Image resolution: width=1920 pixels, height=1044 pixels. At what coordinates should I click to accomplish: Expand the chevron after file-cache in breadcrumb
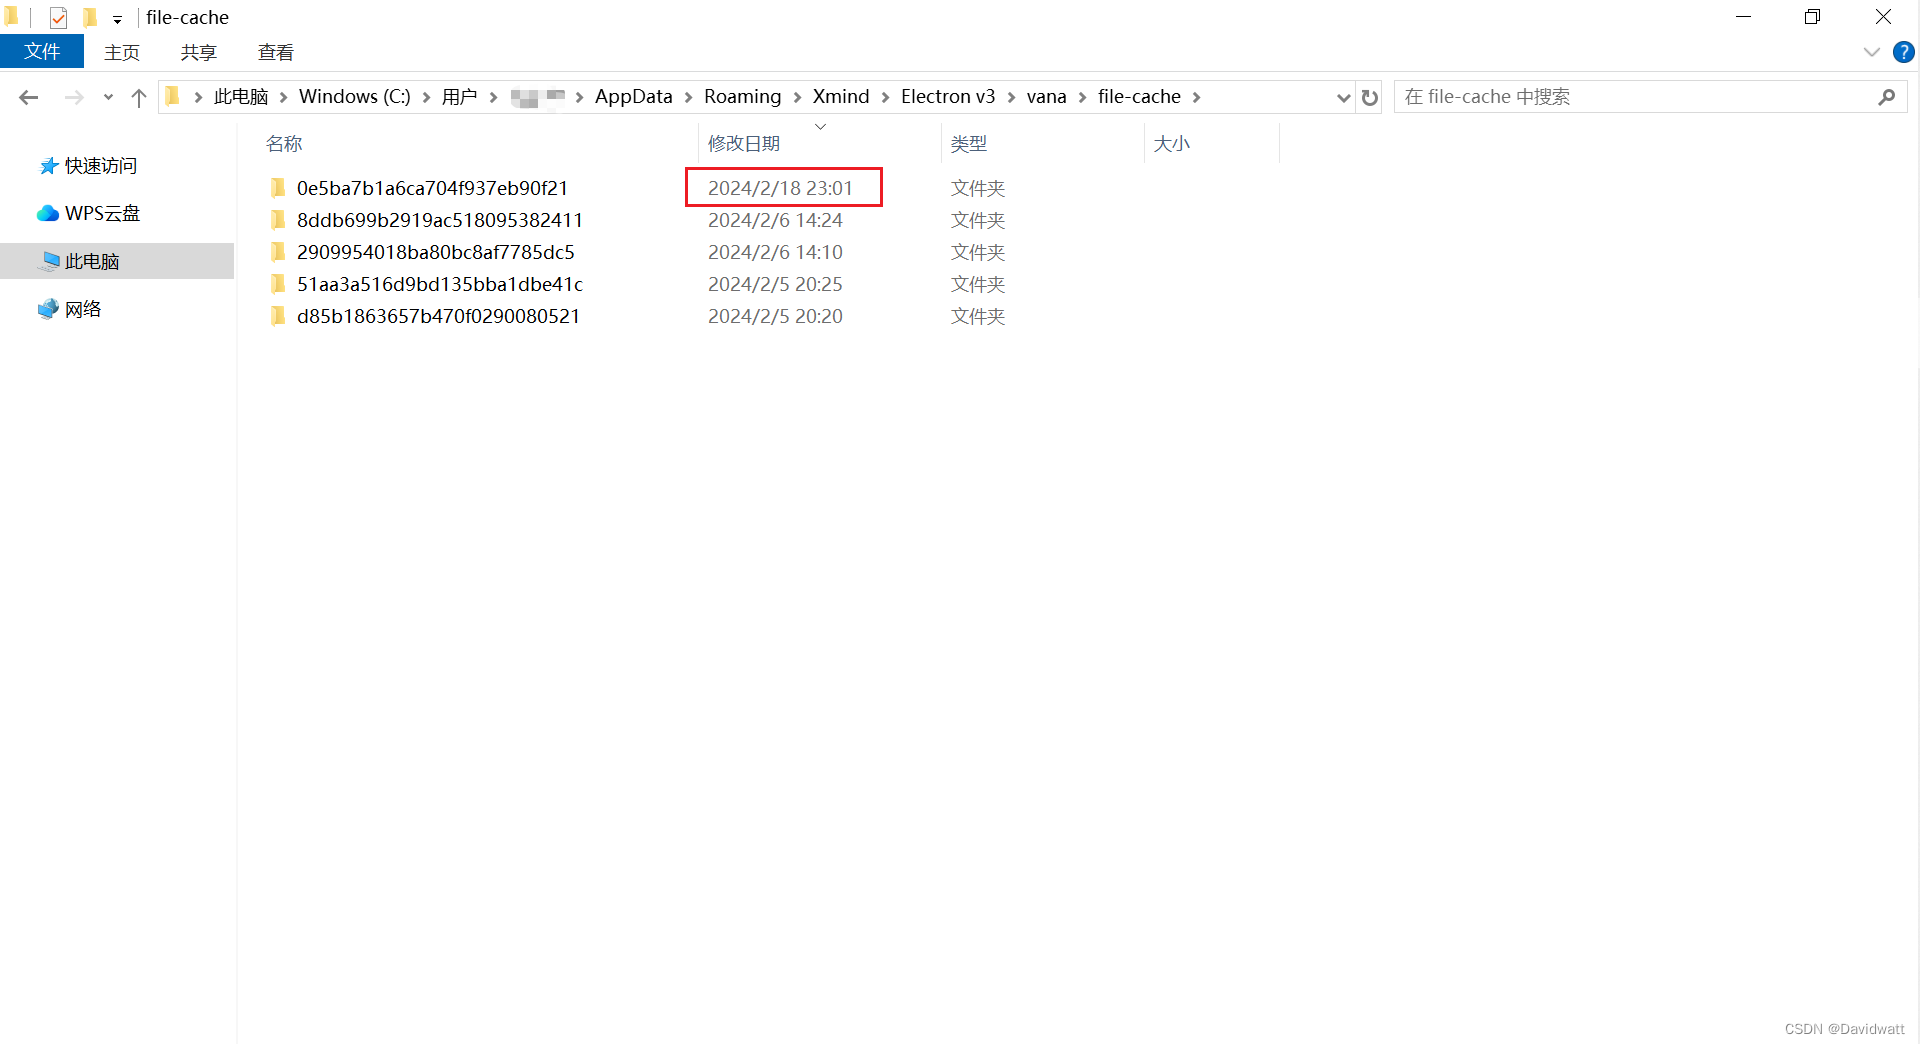point(1196,97)
